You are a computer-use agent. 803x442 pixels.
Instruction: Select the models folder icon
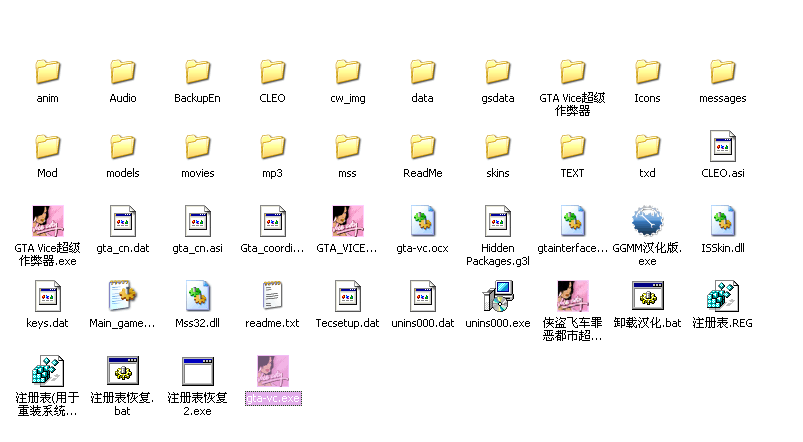[x=123, y=146]
